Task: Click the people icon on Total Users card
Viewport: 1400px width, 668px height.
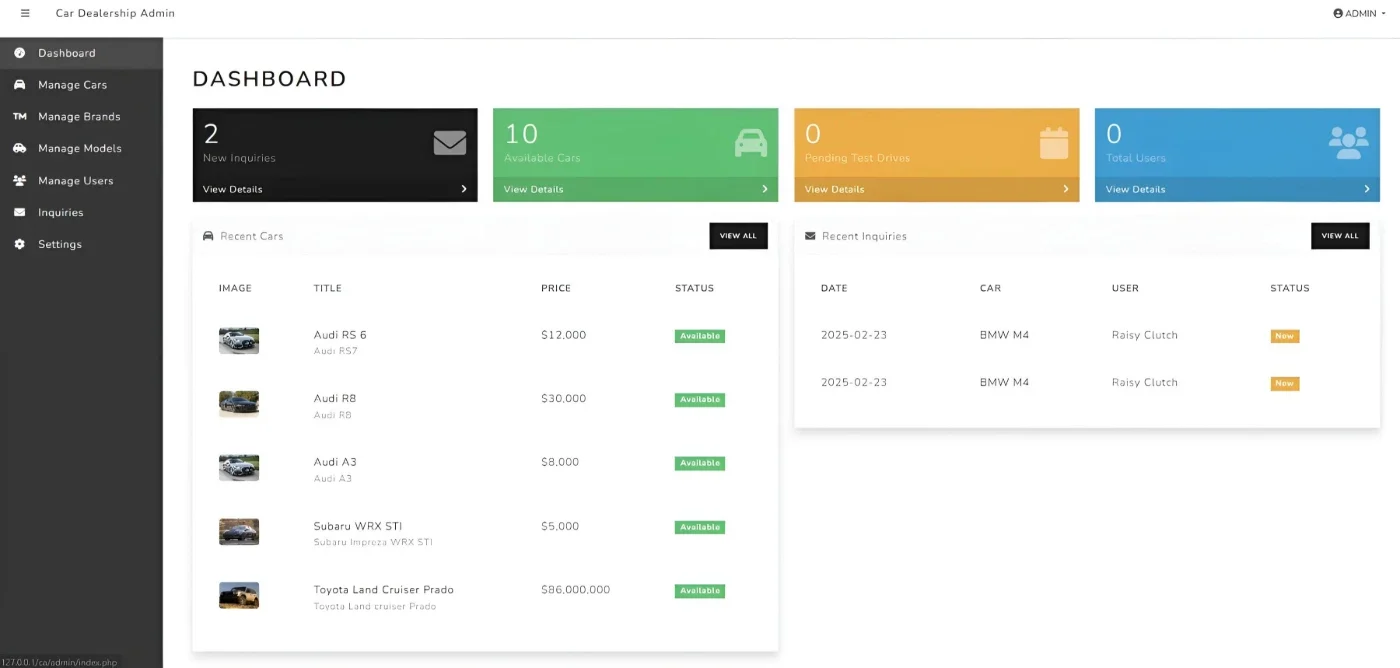Action: [1349, 143]
